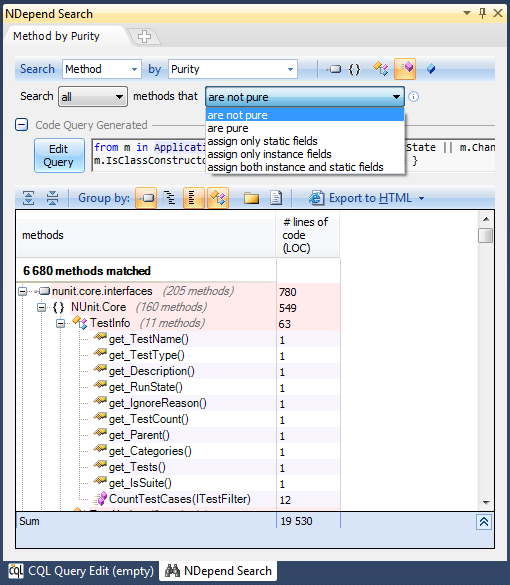Viewport: 510px width, 585px height.
Task: Pin the NDepend Search panel
Action: [x=482, y=13]
